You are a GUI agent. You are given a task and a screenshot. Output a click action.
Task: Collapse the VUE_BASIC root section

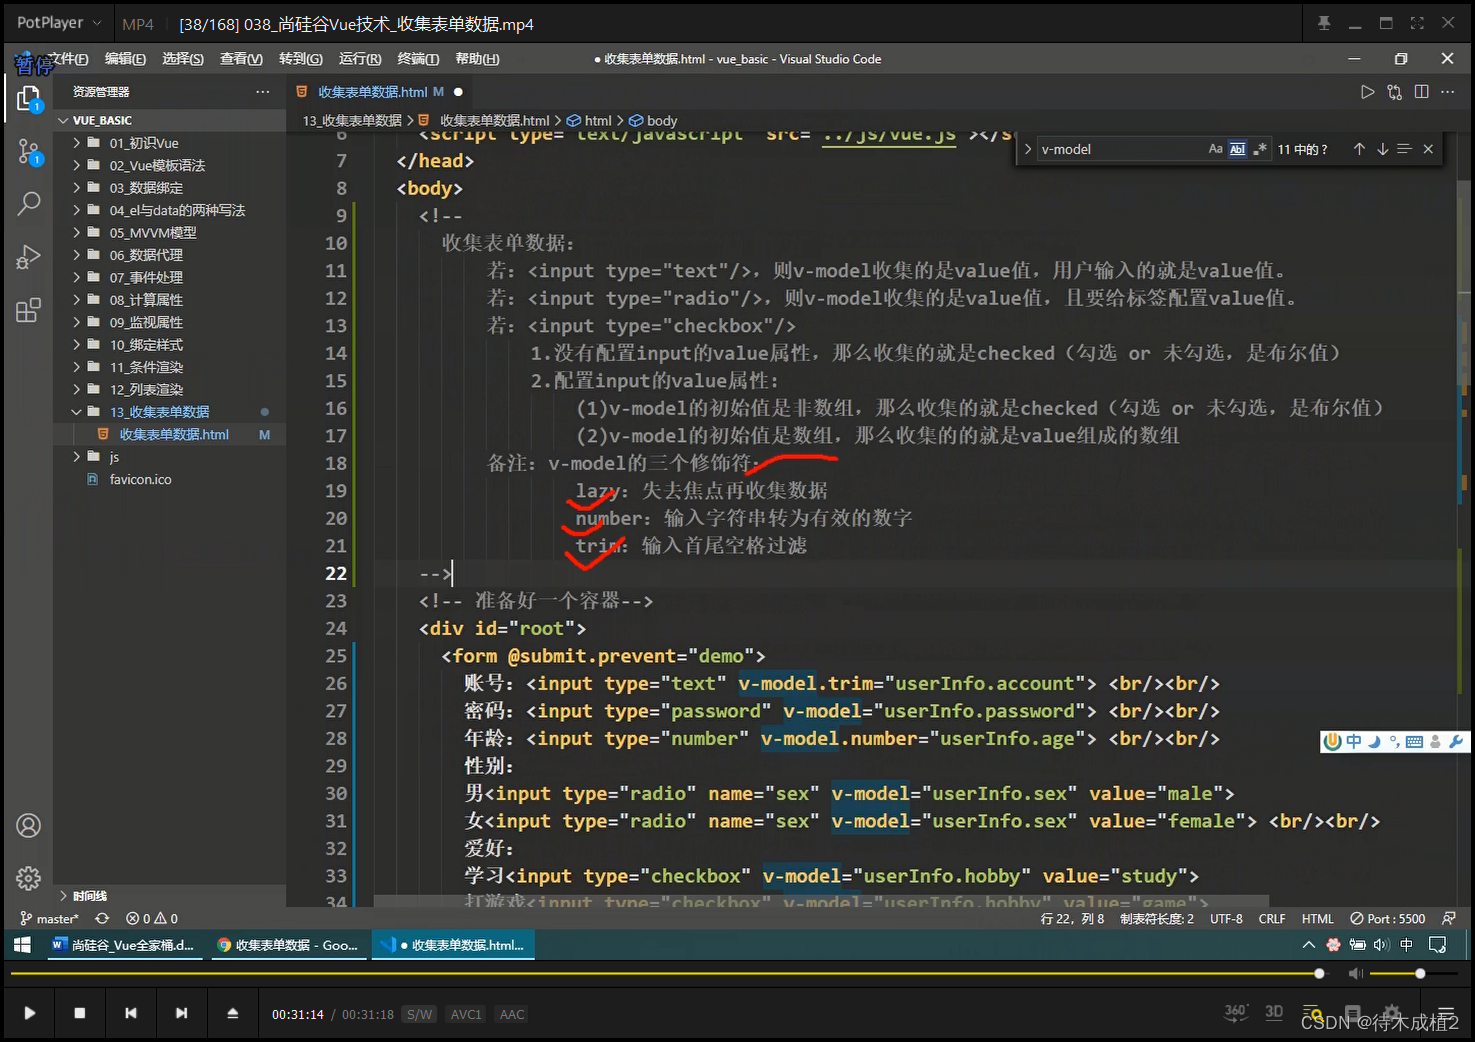[102, 120]
